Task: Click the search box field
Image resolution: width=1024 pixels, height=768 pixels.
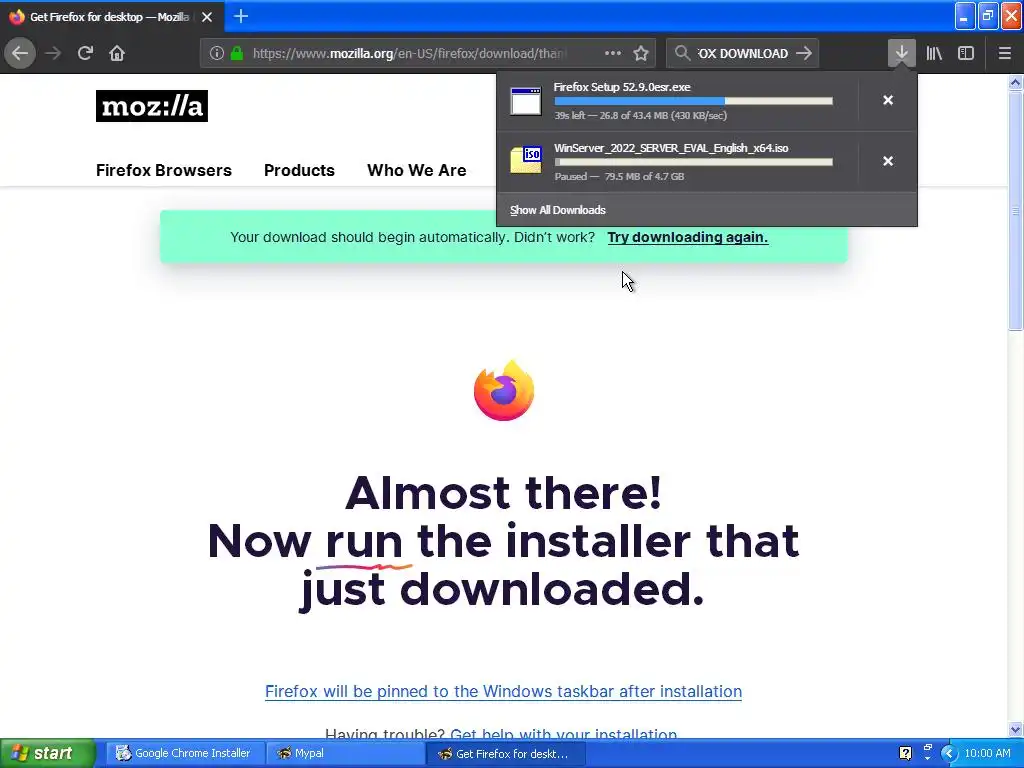Action: click(743, 54)
